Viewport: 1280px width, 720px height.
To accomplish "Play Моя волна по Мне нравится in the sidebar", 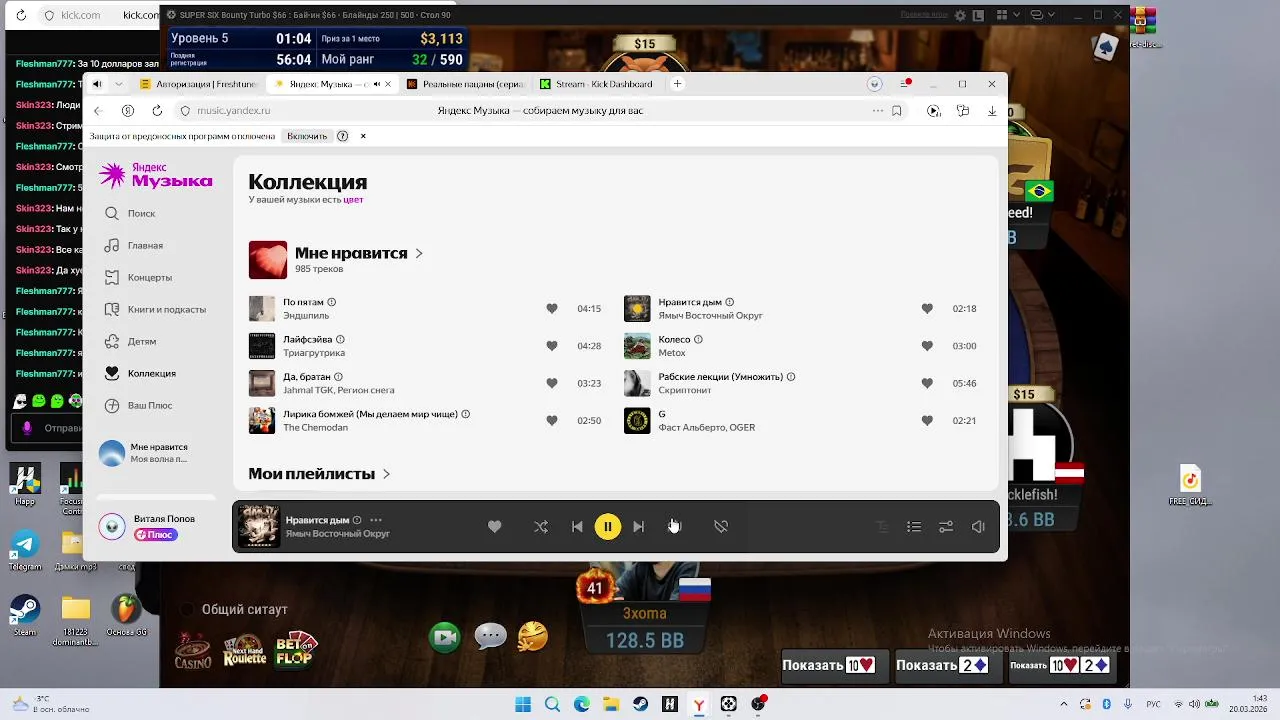I will [x=112, y=453].
